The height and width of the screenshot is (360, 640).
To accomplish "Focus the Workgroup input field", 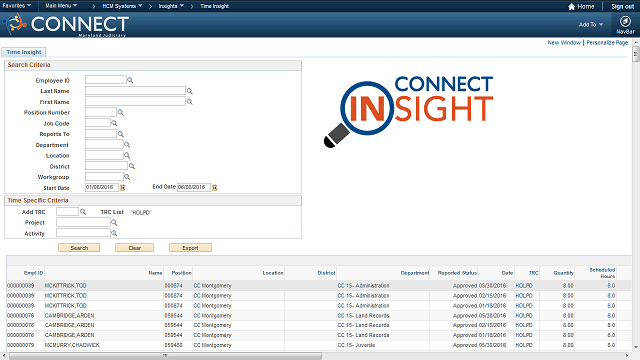I will pos(104,177).
